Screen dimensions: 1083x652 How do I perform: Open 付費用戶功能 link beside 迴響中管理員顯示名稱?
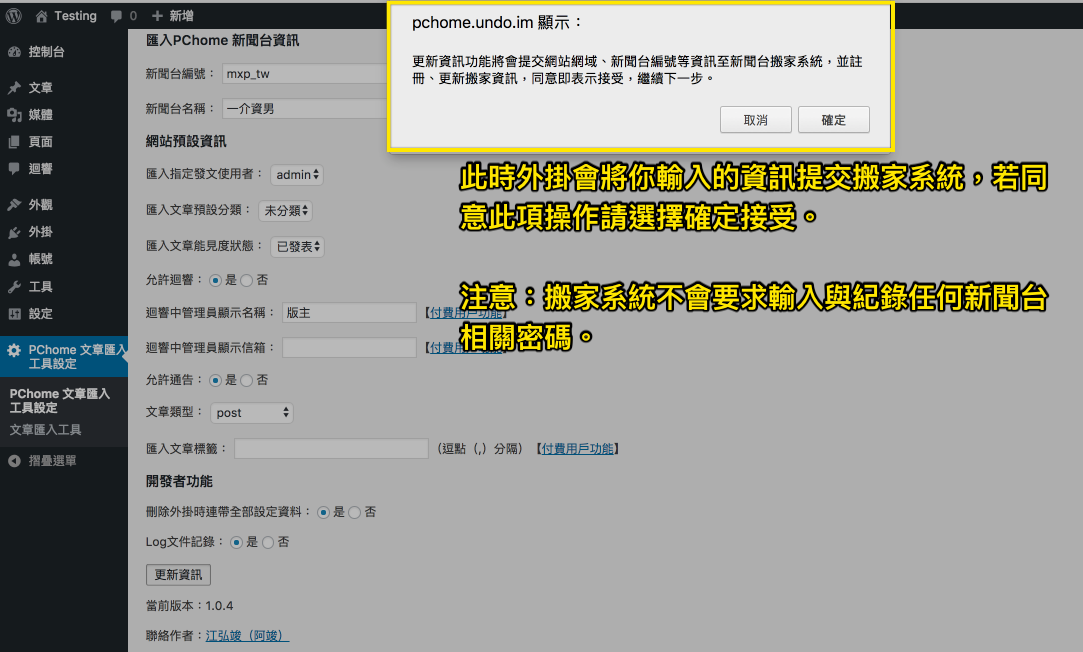[x=466, y=313]
